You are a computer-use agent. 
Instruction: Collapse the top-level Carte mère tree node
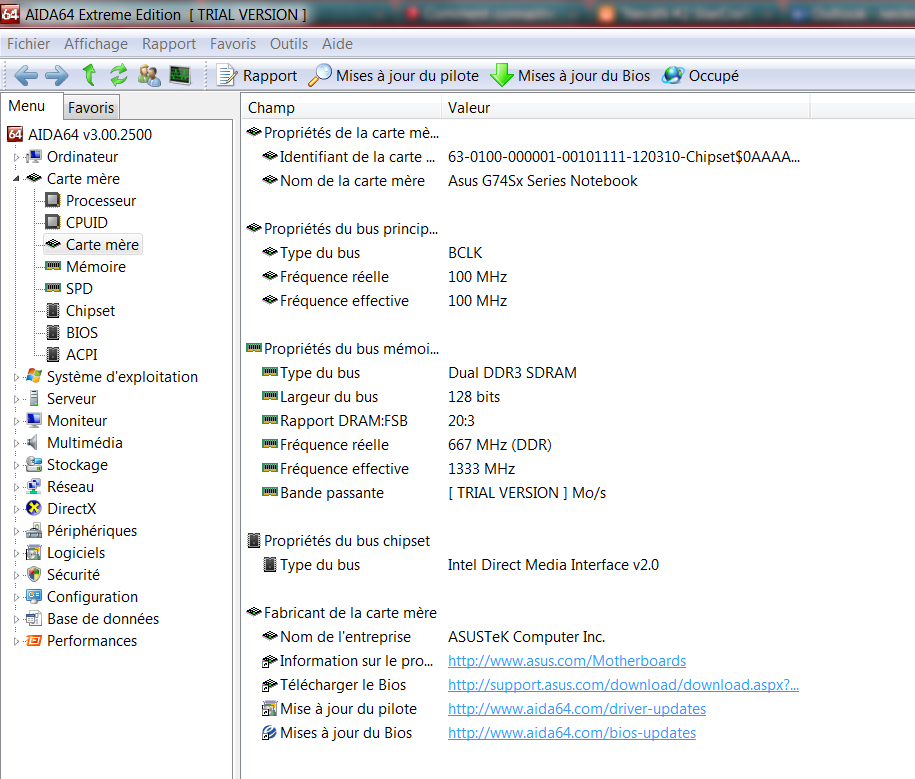click(16, 179)
